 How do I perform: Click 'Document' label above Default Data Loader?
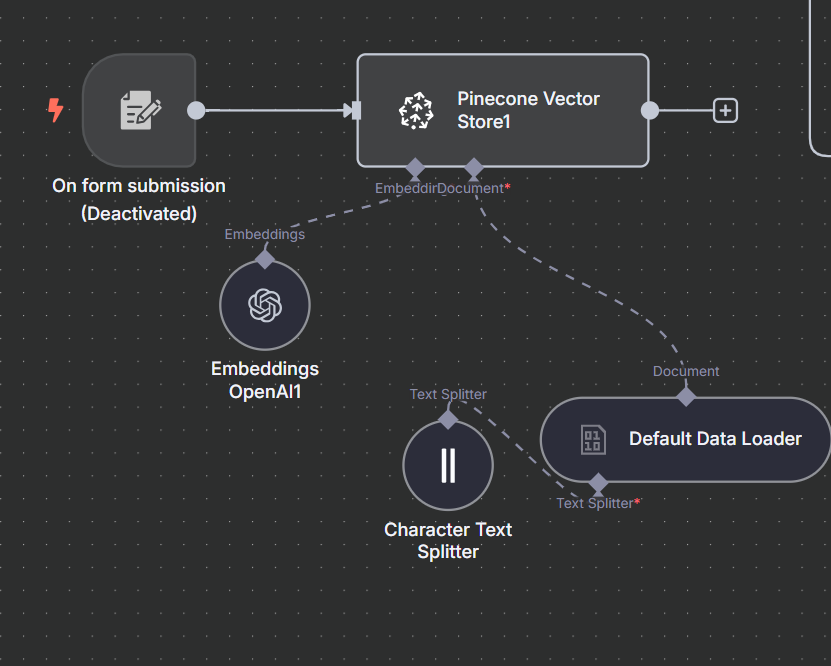point(686,371)
